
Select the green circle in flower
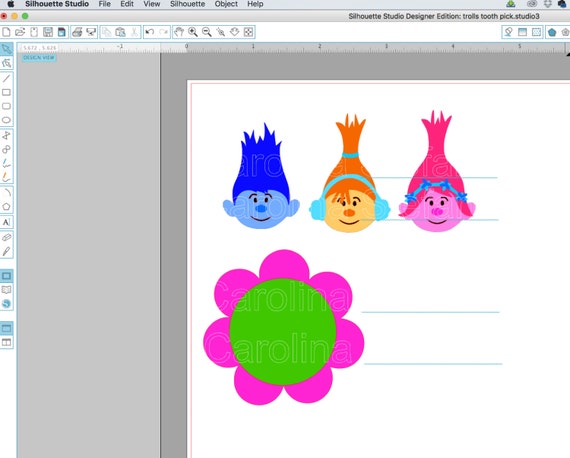pos(283,332)
